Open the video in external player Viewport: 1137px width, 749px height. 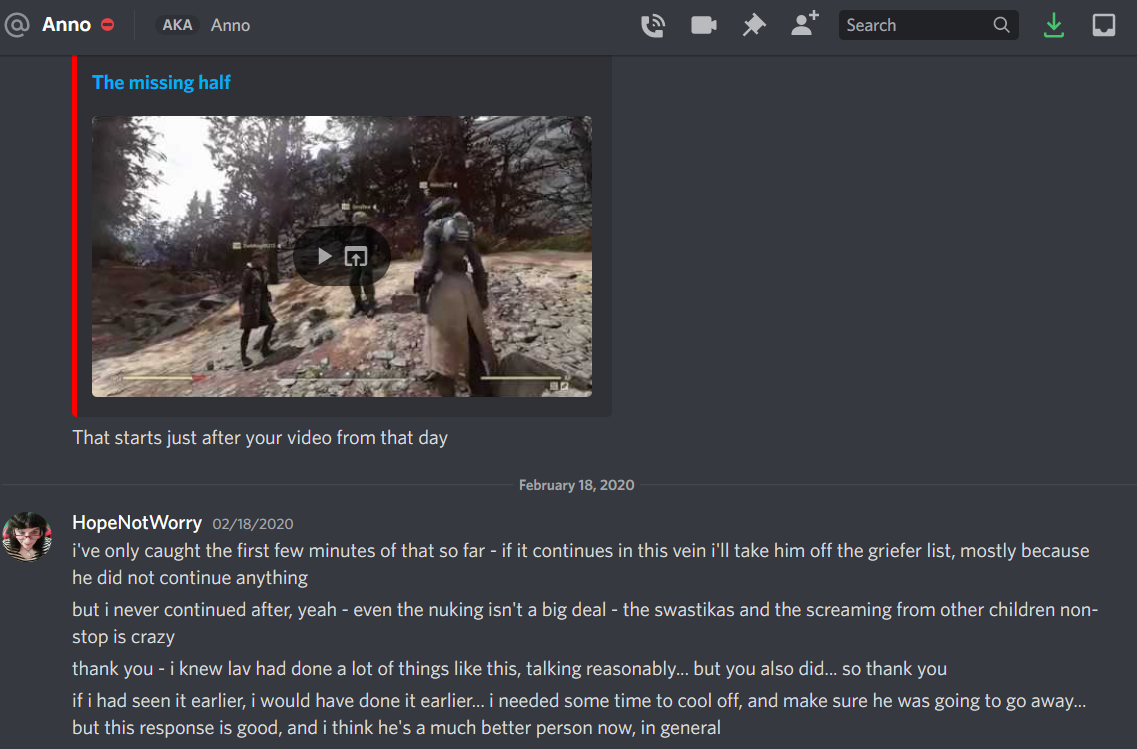[x=356, y=256]
